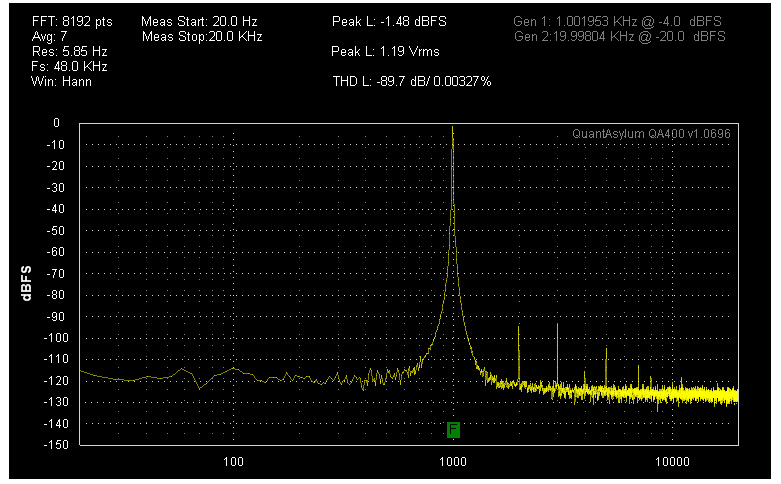
Task: Click the -50 axis label
Action: pos(56,231)
